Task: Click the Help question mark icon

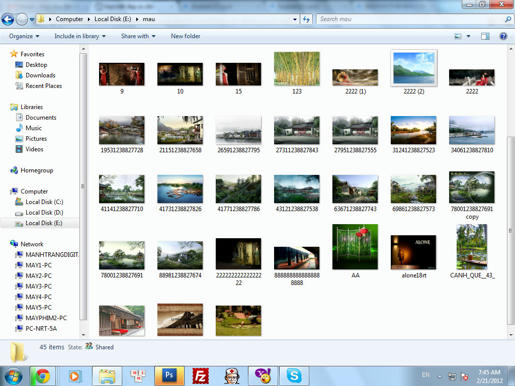Action: coord(503,36)
